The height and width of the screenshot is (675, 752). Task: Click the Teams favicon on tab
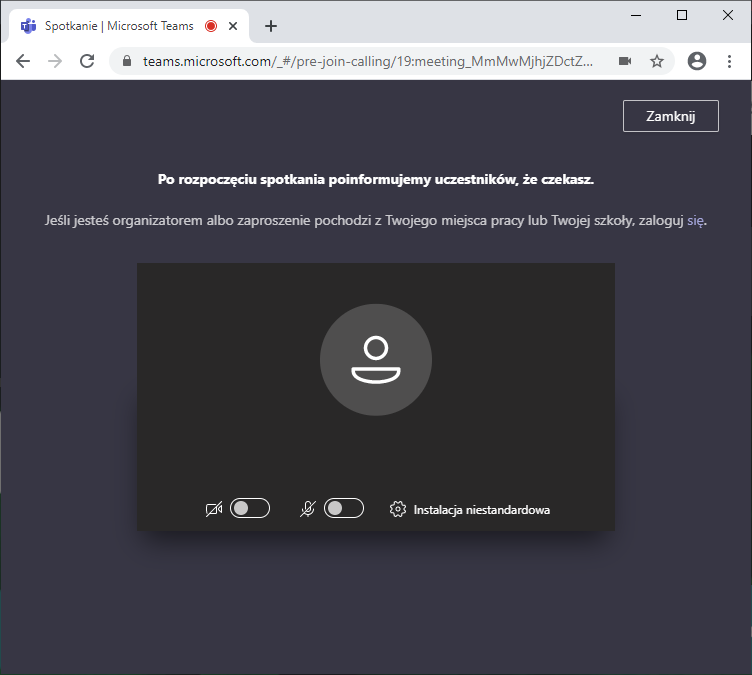(28, 26)
